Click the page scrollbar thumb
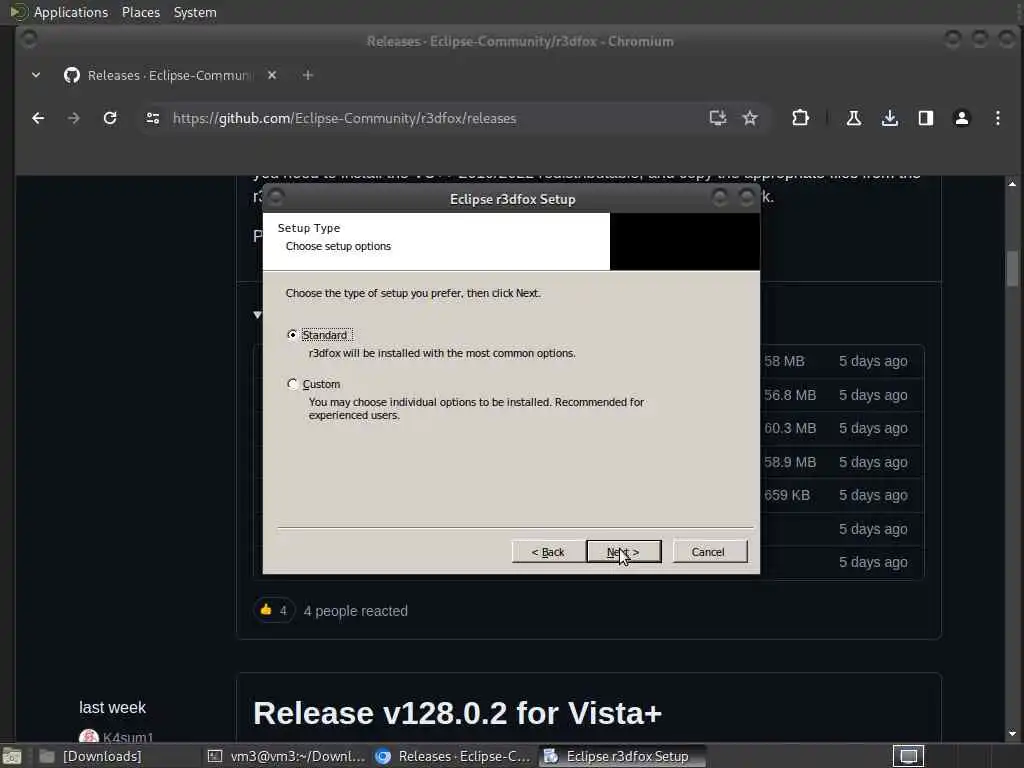The height and width of the screenshot is (768, 1024). coord(1012,269)
